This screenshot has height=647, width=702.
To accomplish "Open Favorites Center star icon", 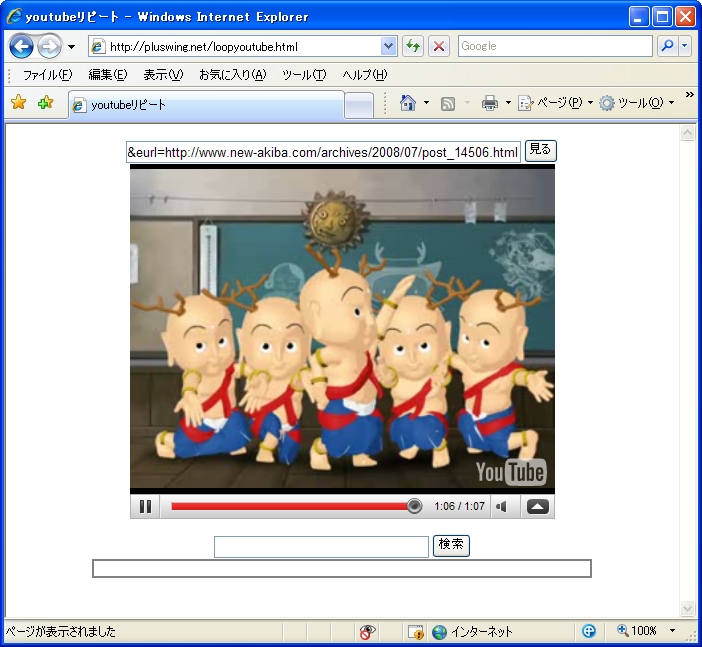I will (x=18, y=103).
